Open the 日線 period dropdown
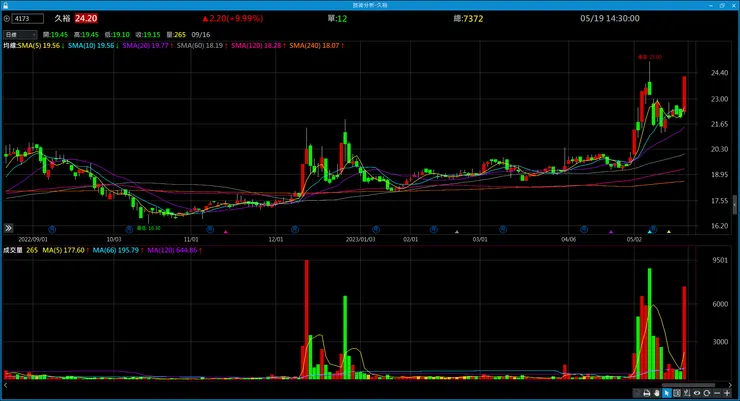 (20, 35)
